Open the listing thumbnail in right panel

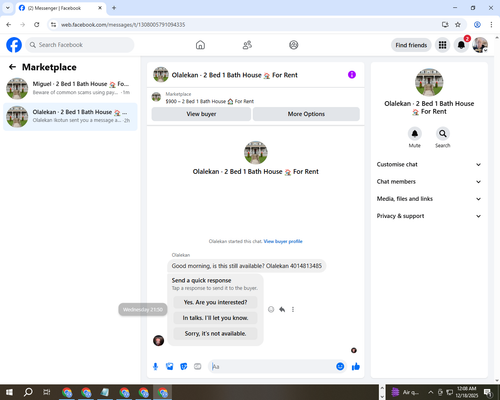pyautogui.click(x=429, y=82)
